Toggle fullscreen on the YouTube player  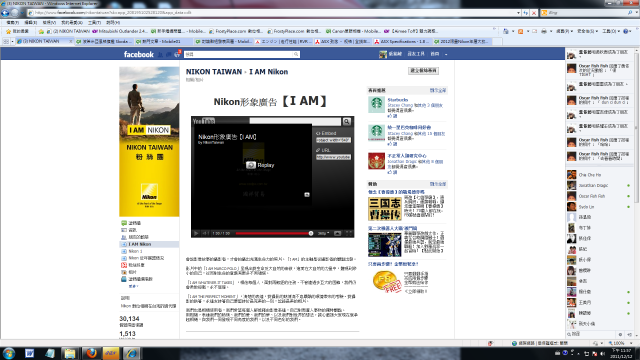(x=349, y=233)
